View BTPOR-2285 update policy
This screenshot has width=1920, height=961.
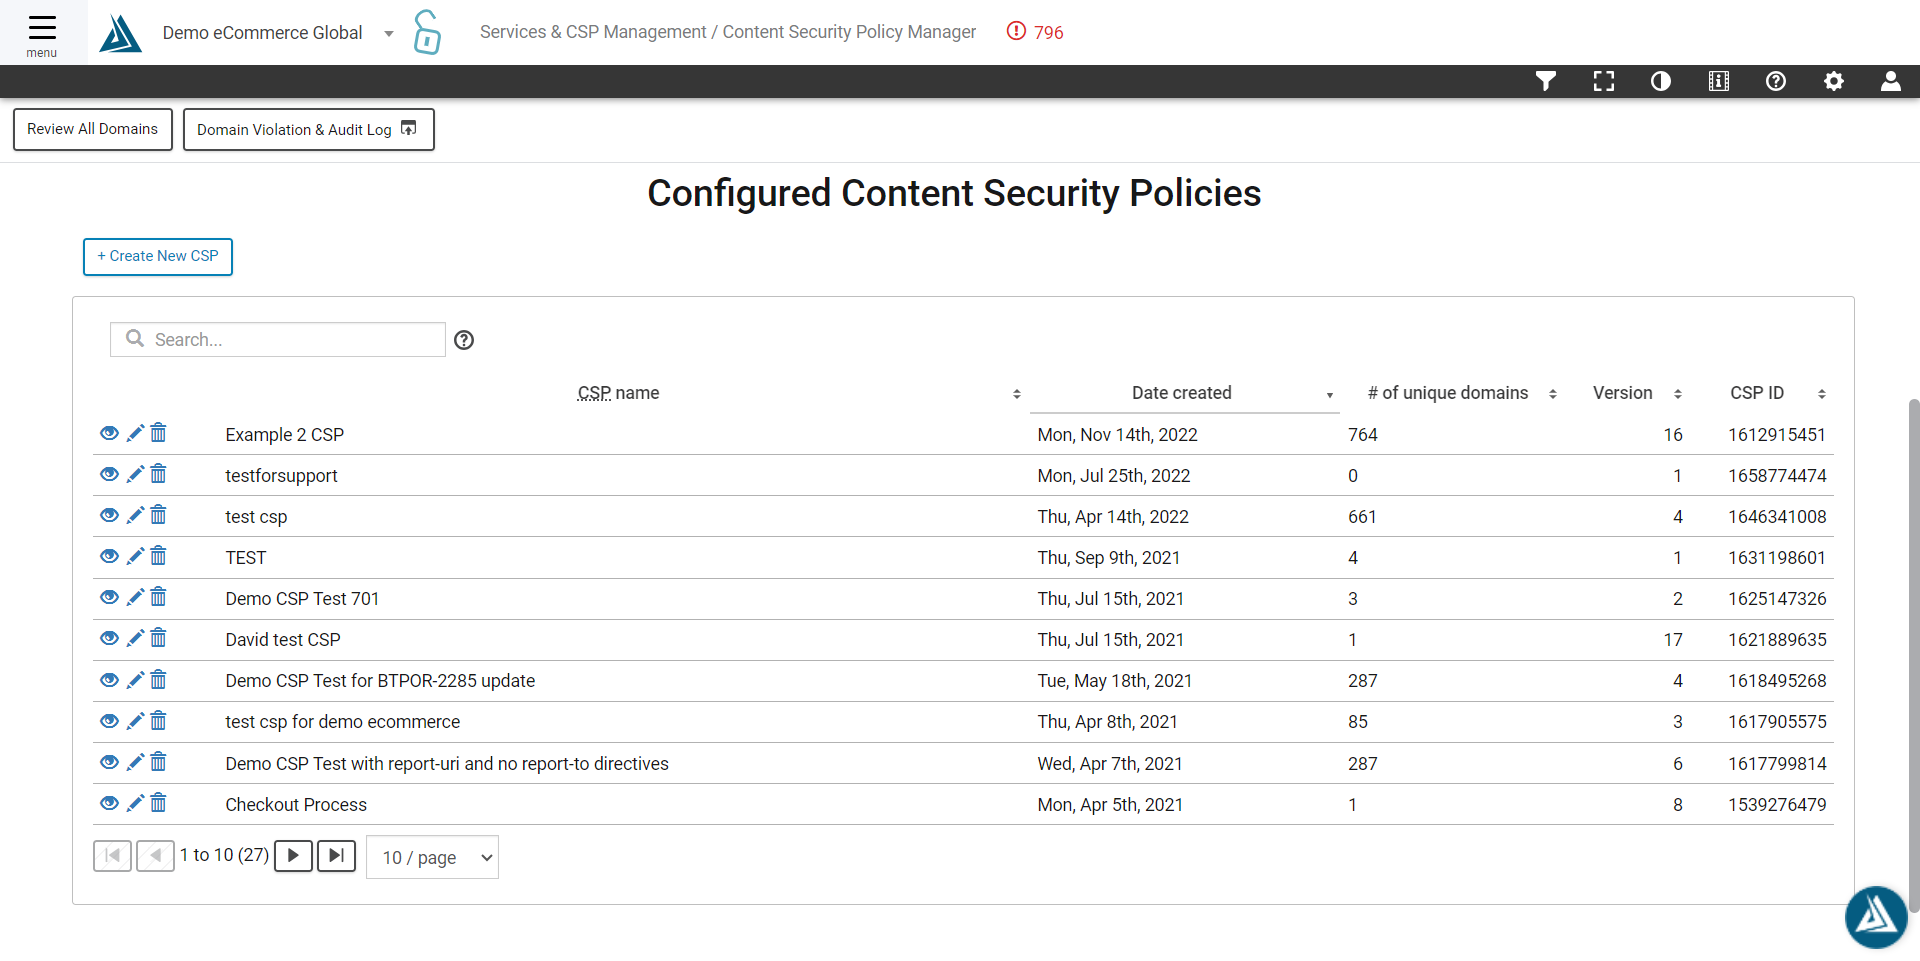(110, 680)
